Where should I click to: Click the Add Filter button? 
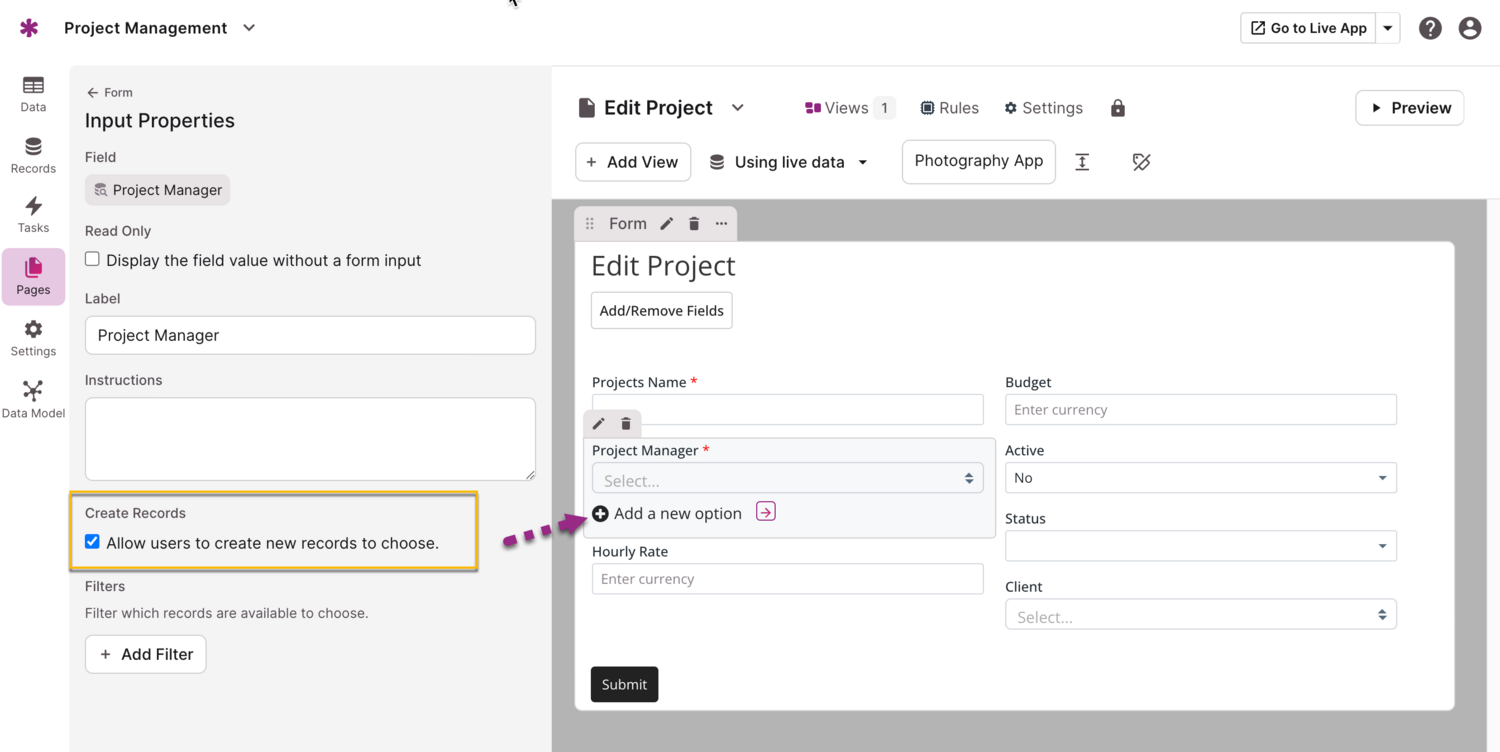click(x=146, y=654)
